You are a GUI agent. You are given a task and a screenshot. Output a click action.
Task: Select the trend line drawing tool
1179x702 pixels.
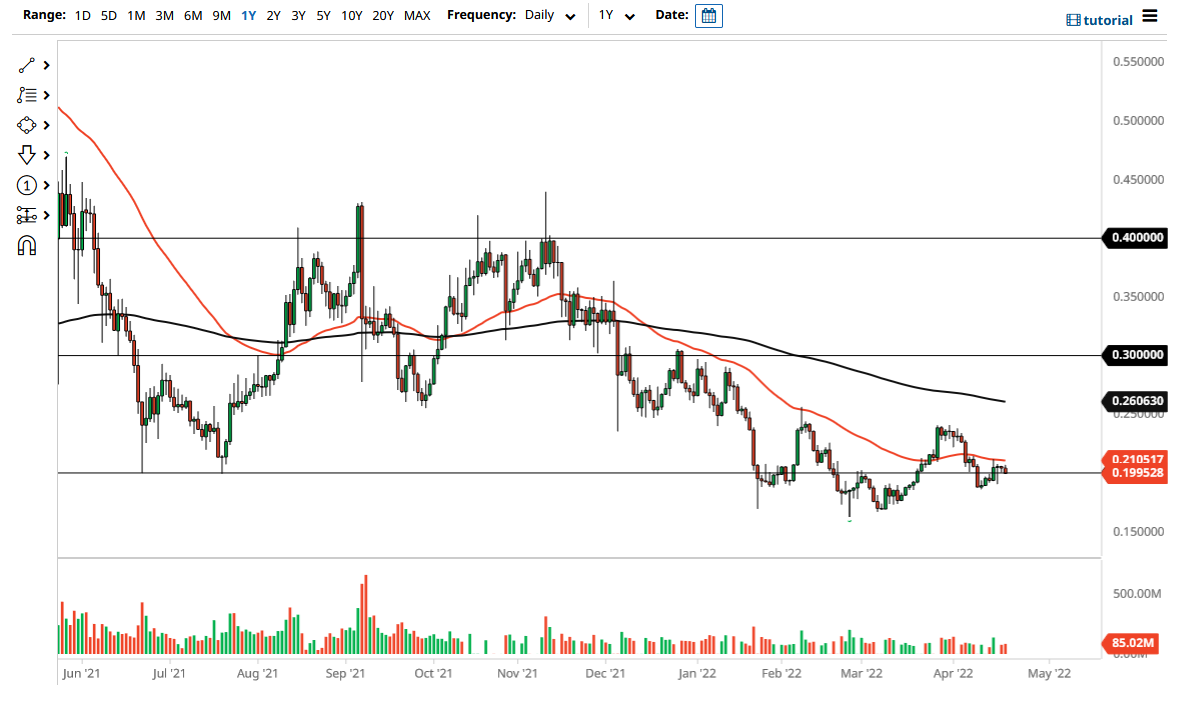click(x=27, y=65)
